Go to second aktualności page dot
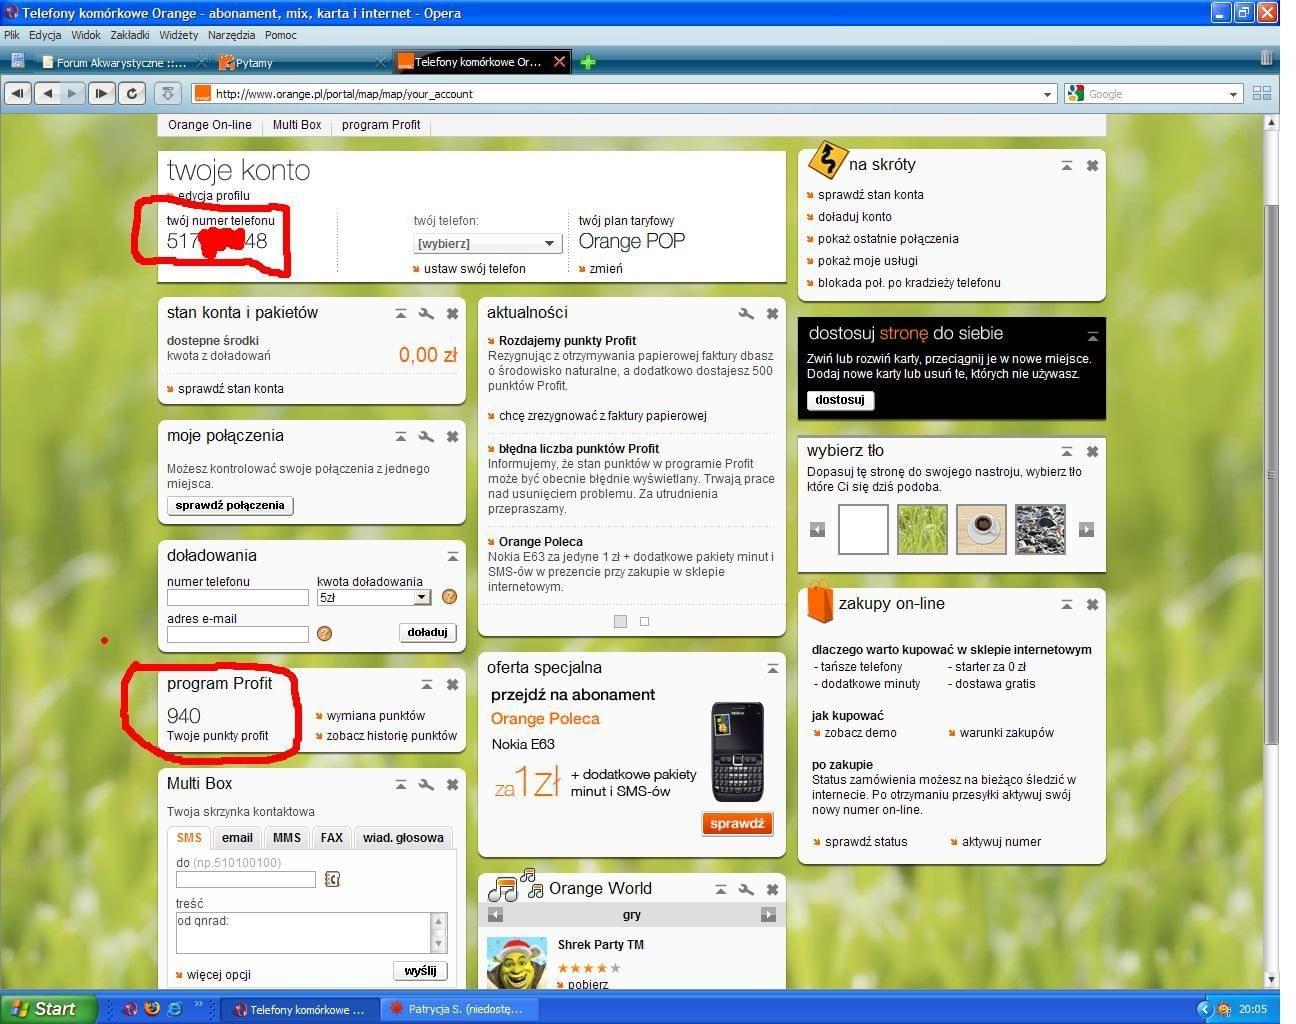The width and height of the screenshot is (1296, 1024). tap(645, 622)
